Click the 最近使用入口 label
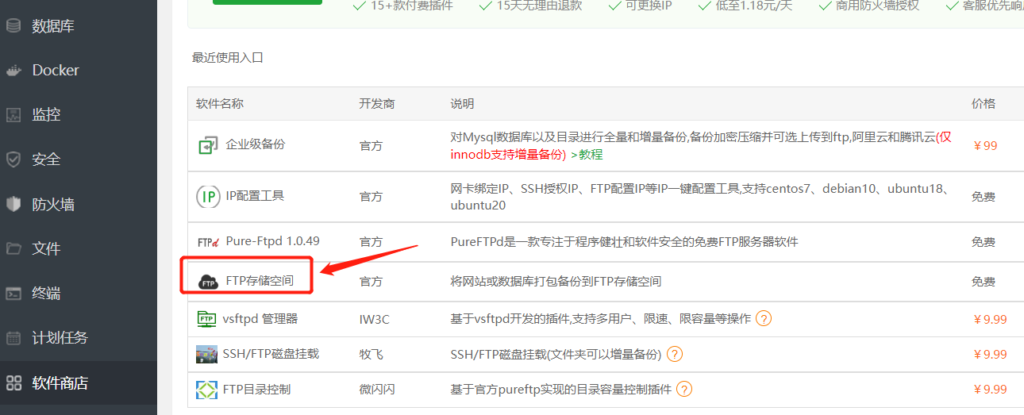 point(227,58)
